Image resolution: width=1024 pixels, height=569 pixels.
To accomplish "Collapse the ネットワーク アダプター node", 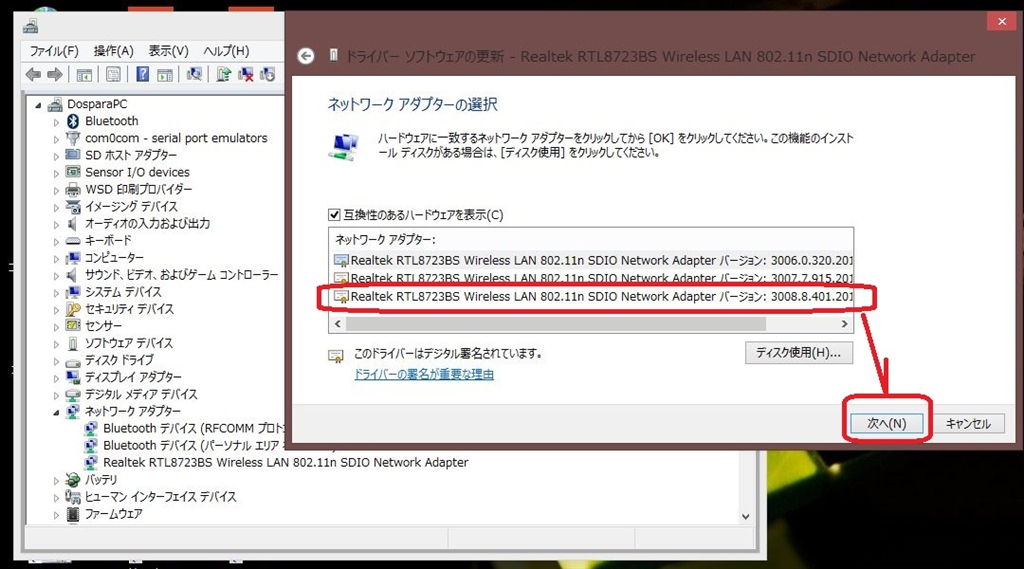I will click(x=56, y=412).
